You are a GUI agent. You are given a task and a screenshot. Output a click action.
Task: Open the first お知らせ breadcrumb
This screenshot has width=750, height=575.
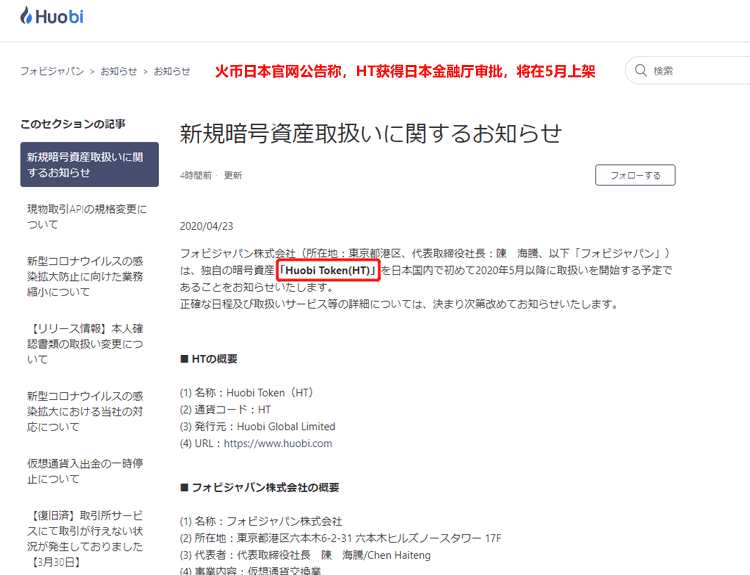(x=119, y=71)
